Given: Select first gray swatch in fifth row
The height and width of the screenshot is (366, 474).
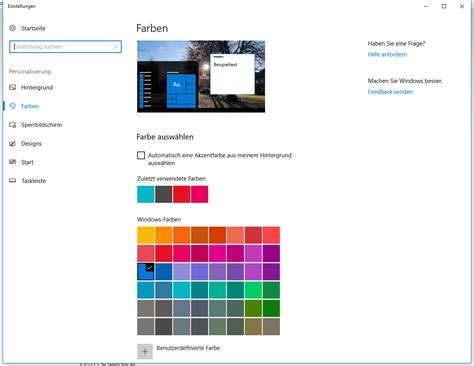Looking at the screenshot, I should click(146, 308).
